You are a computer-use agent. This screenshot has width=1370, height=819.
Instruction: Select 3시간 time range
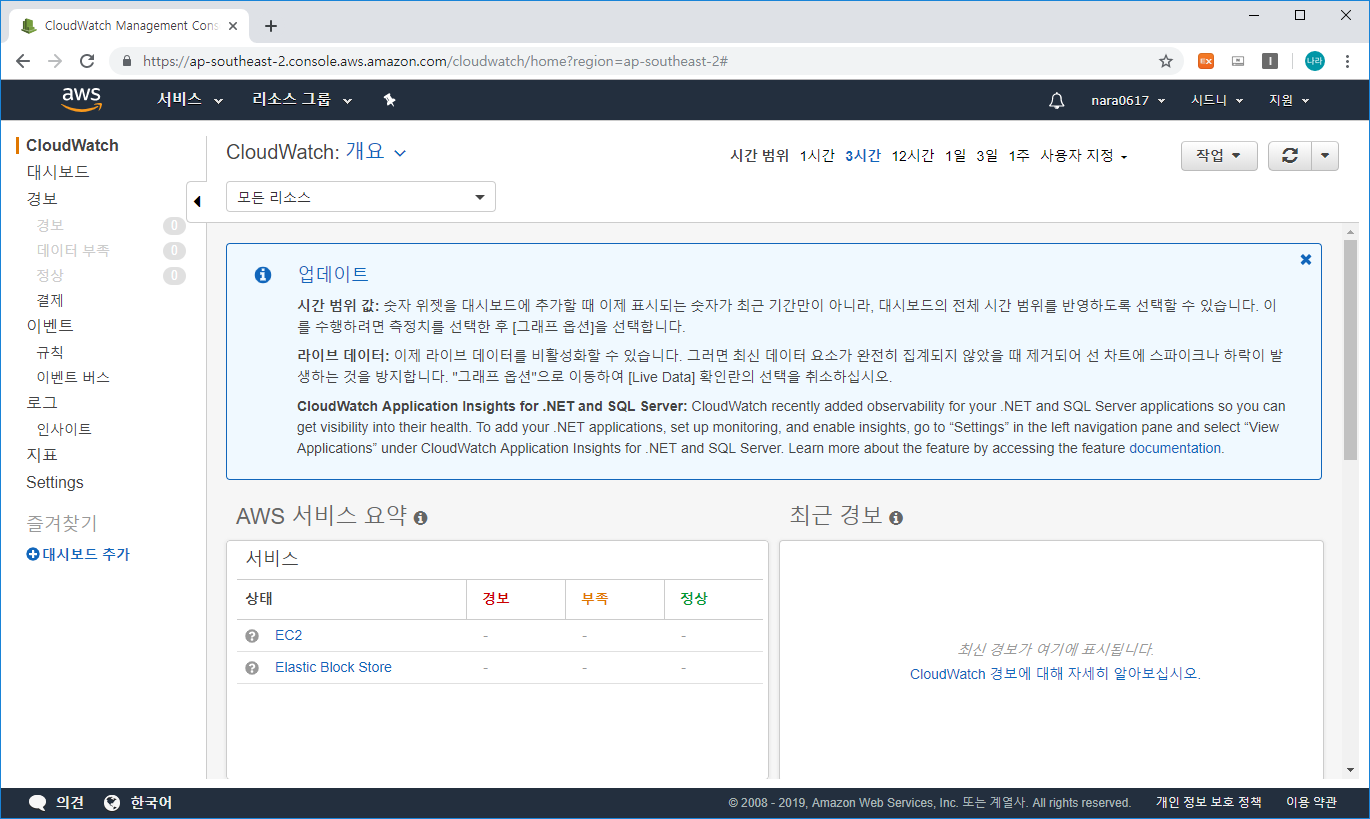862,156
